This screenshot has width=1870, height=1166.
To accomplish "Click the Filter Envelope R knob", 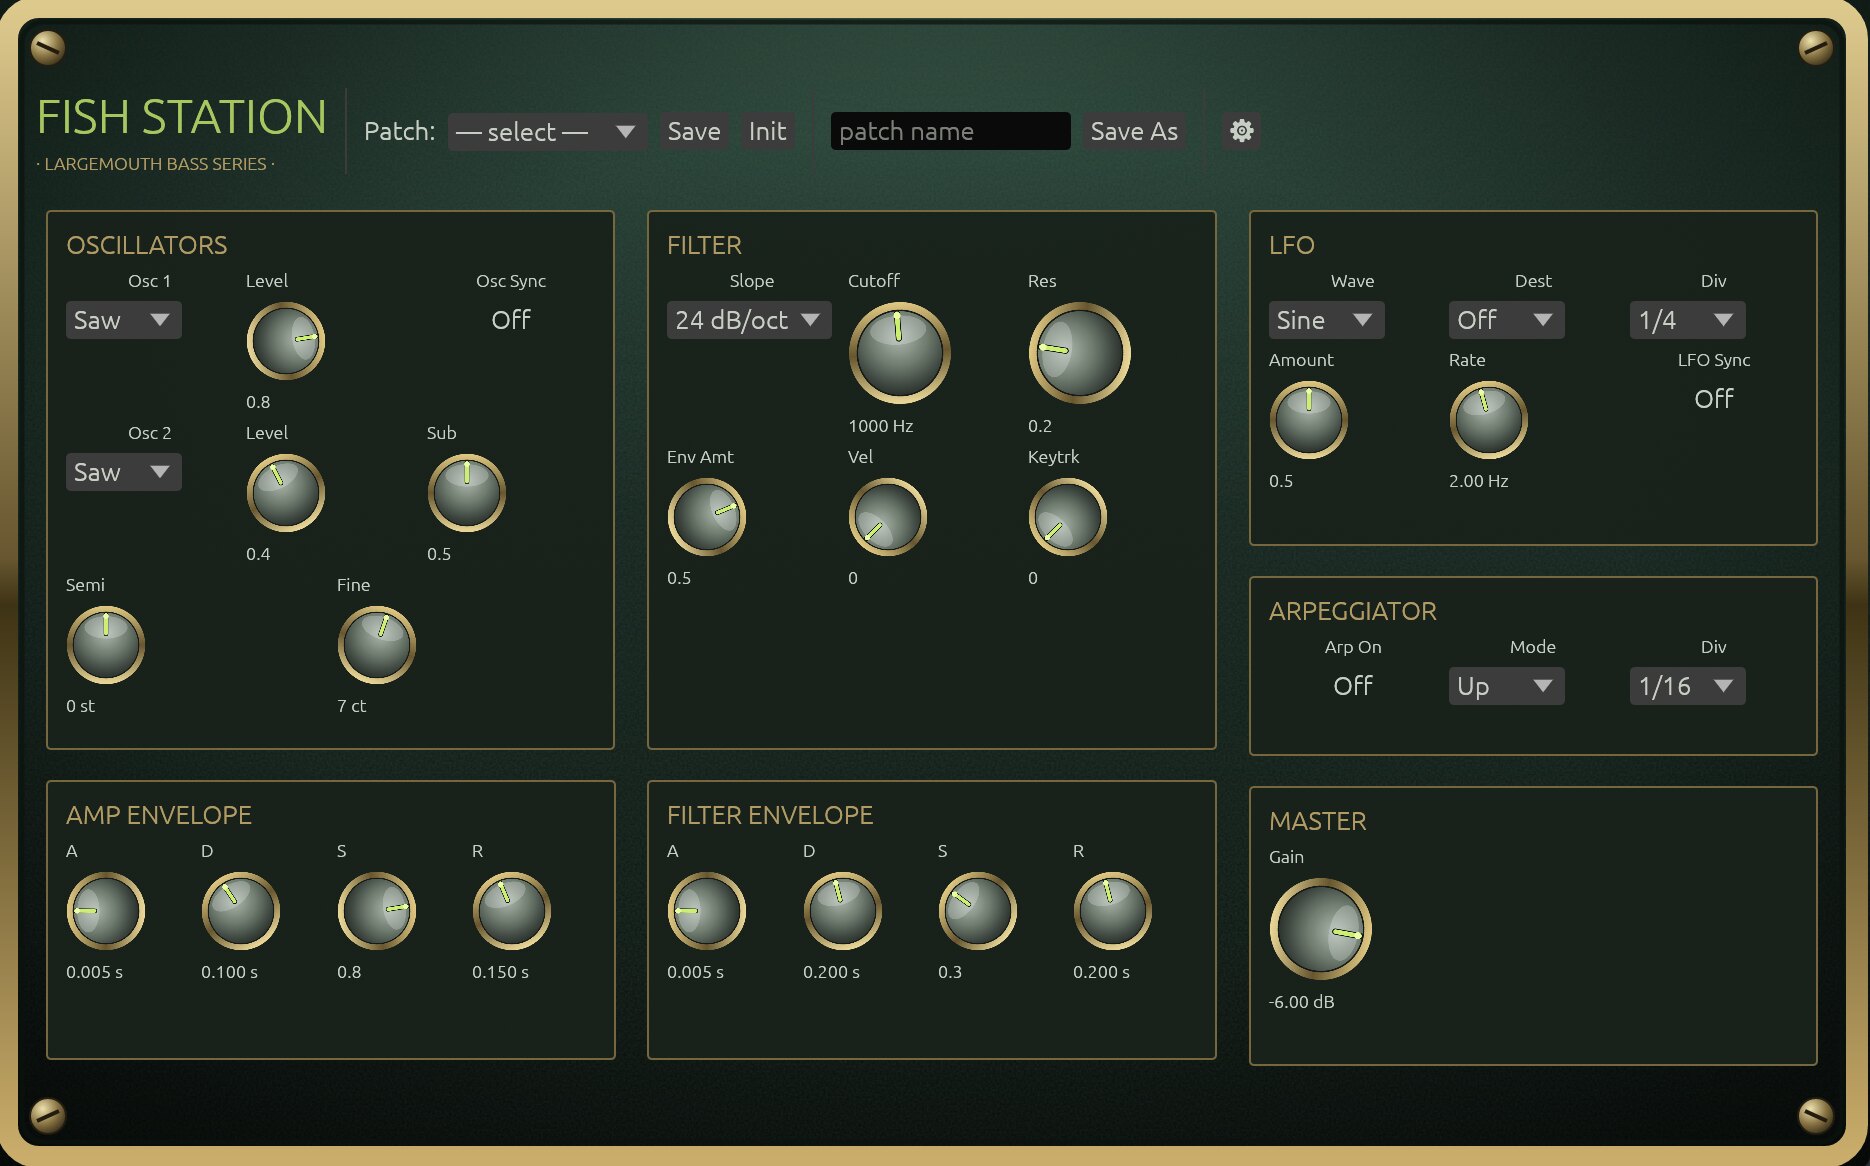I will point(1112,911).
